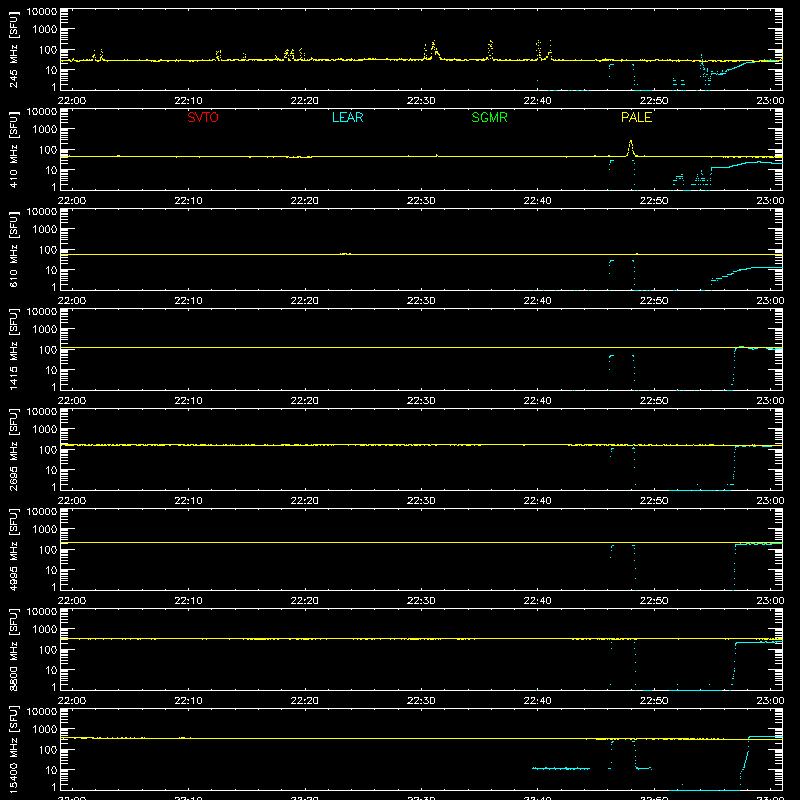Click the yellow PALE station label

point(636,117)
